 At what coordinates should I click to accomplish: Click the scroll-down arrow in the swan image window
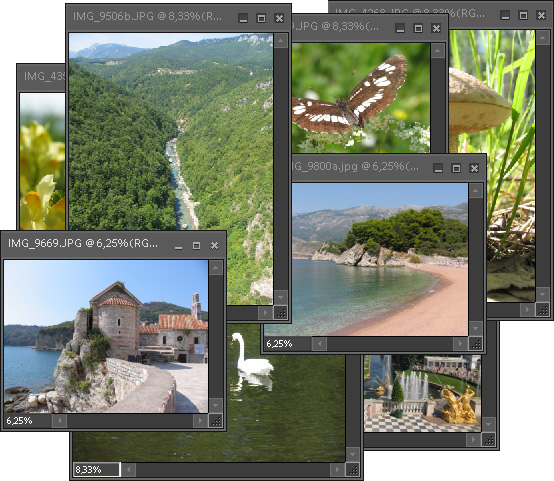click(353, 454)
